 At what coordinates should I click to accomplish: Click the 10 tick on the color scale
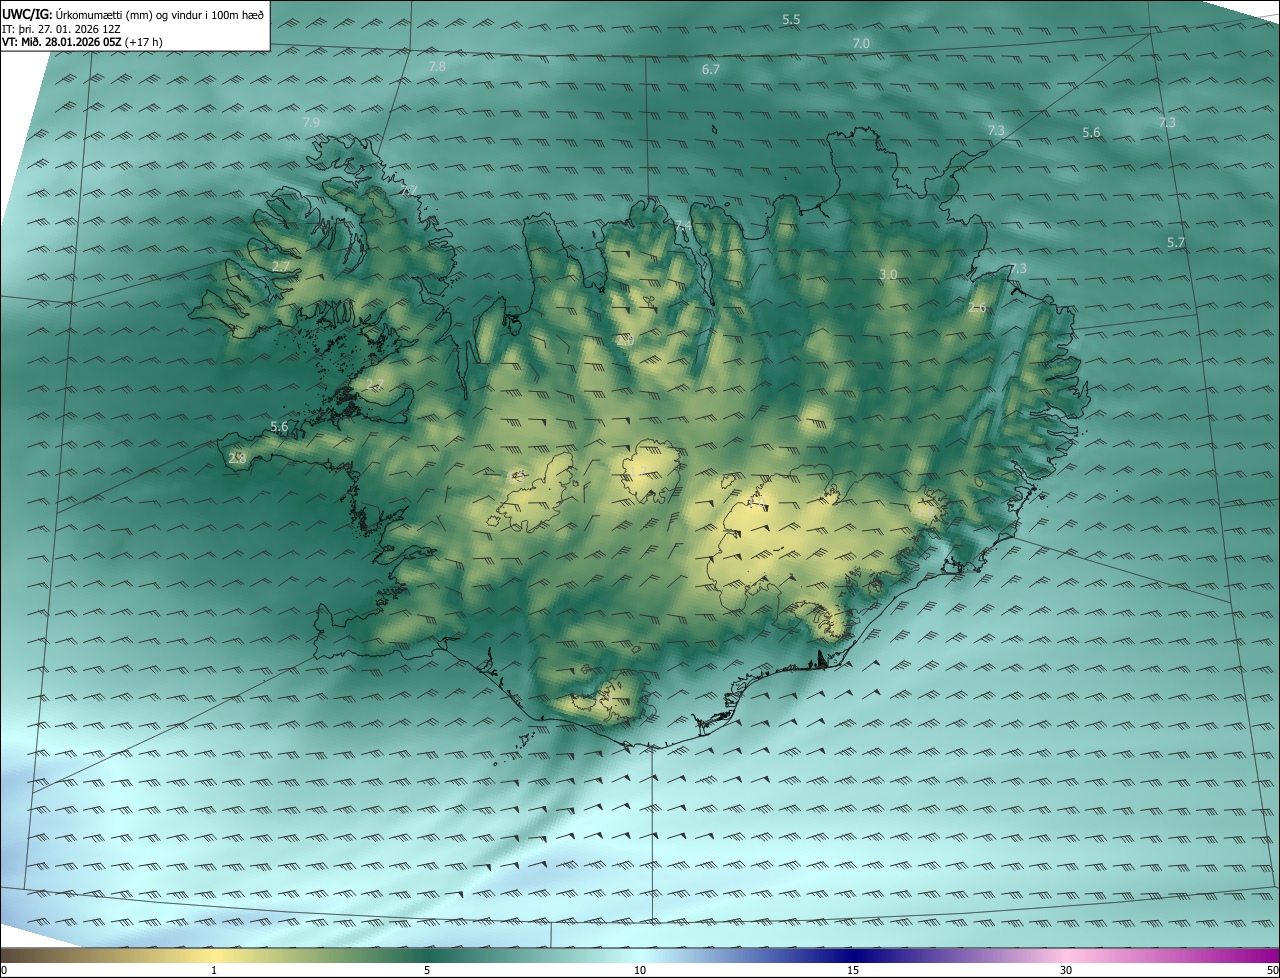pyautogui.click(x=640, y=971)
